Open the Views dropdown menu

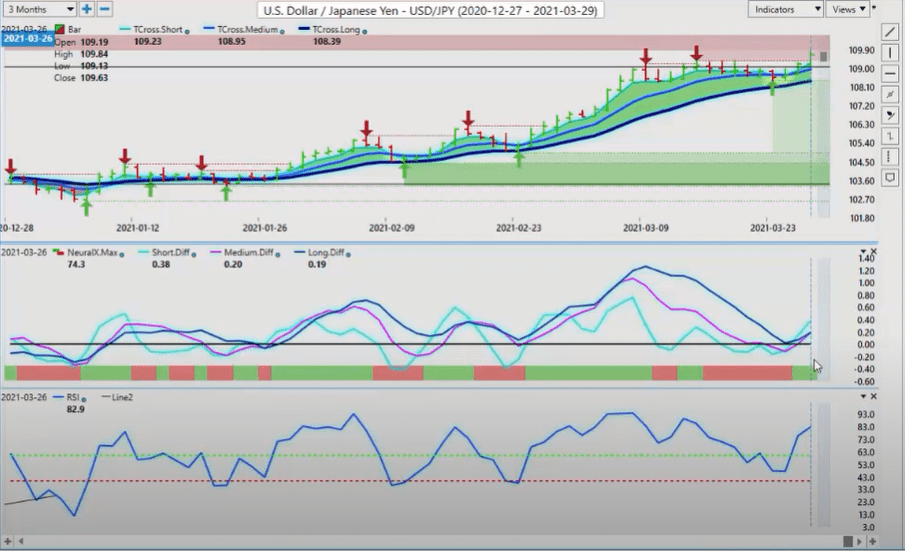(x=848, y=9)
